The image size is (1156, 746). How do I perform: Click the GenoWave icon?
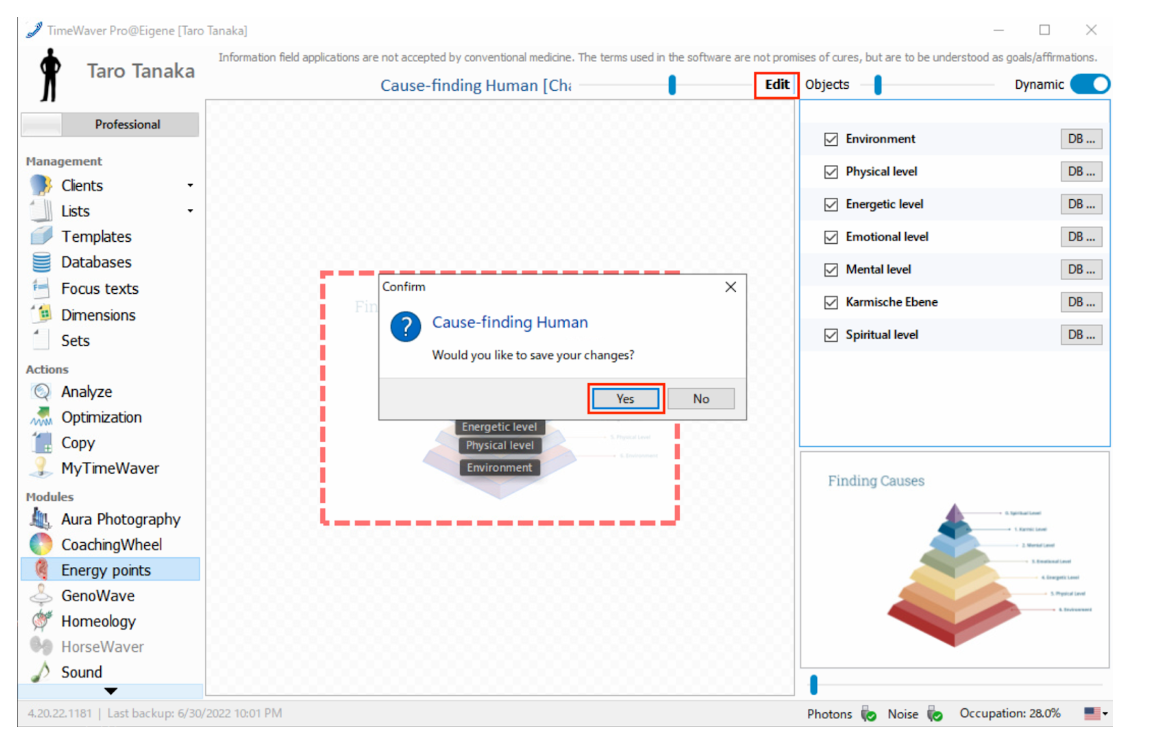(x=41, y=595)
